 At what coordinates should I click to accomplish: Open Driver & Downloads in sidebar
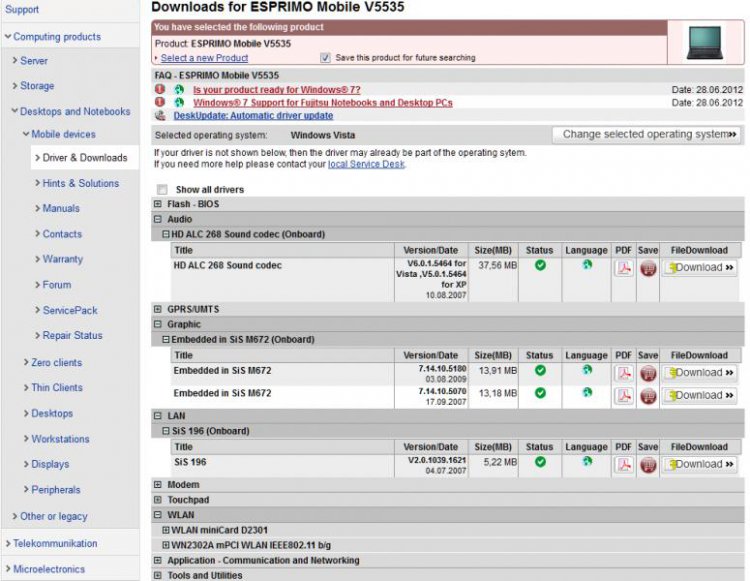(85, 157)
